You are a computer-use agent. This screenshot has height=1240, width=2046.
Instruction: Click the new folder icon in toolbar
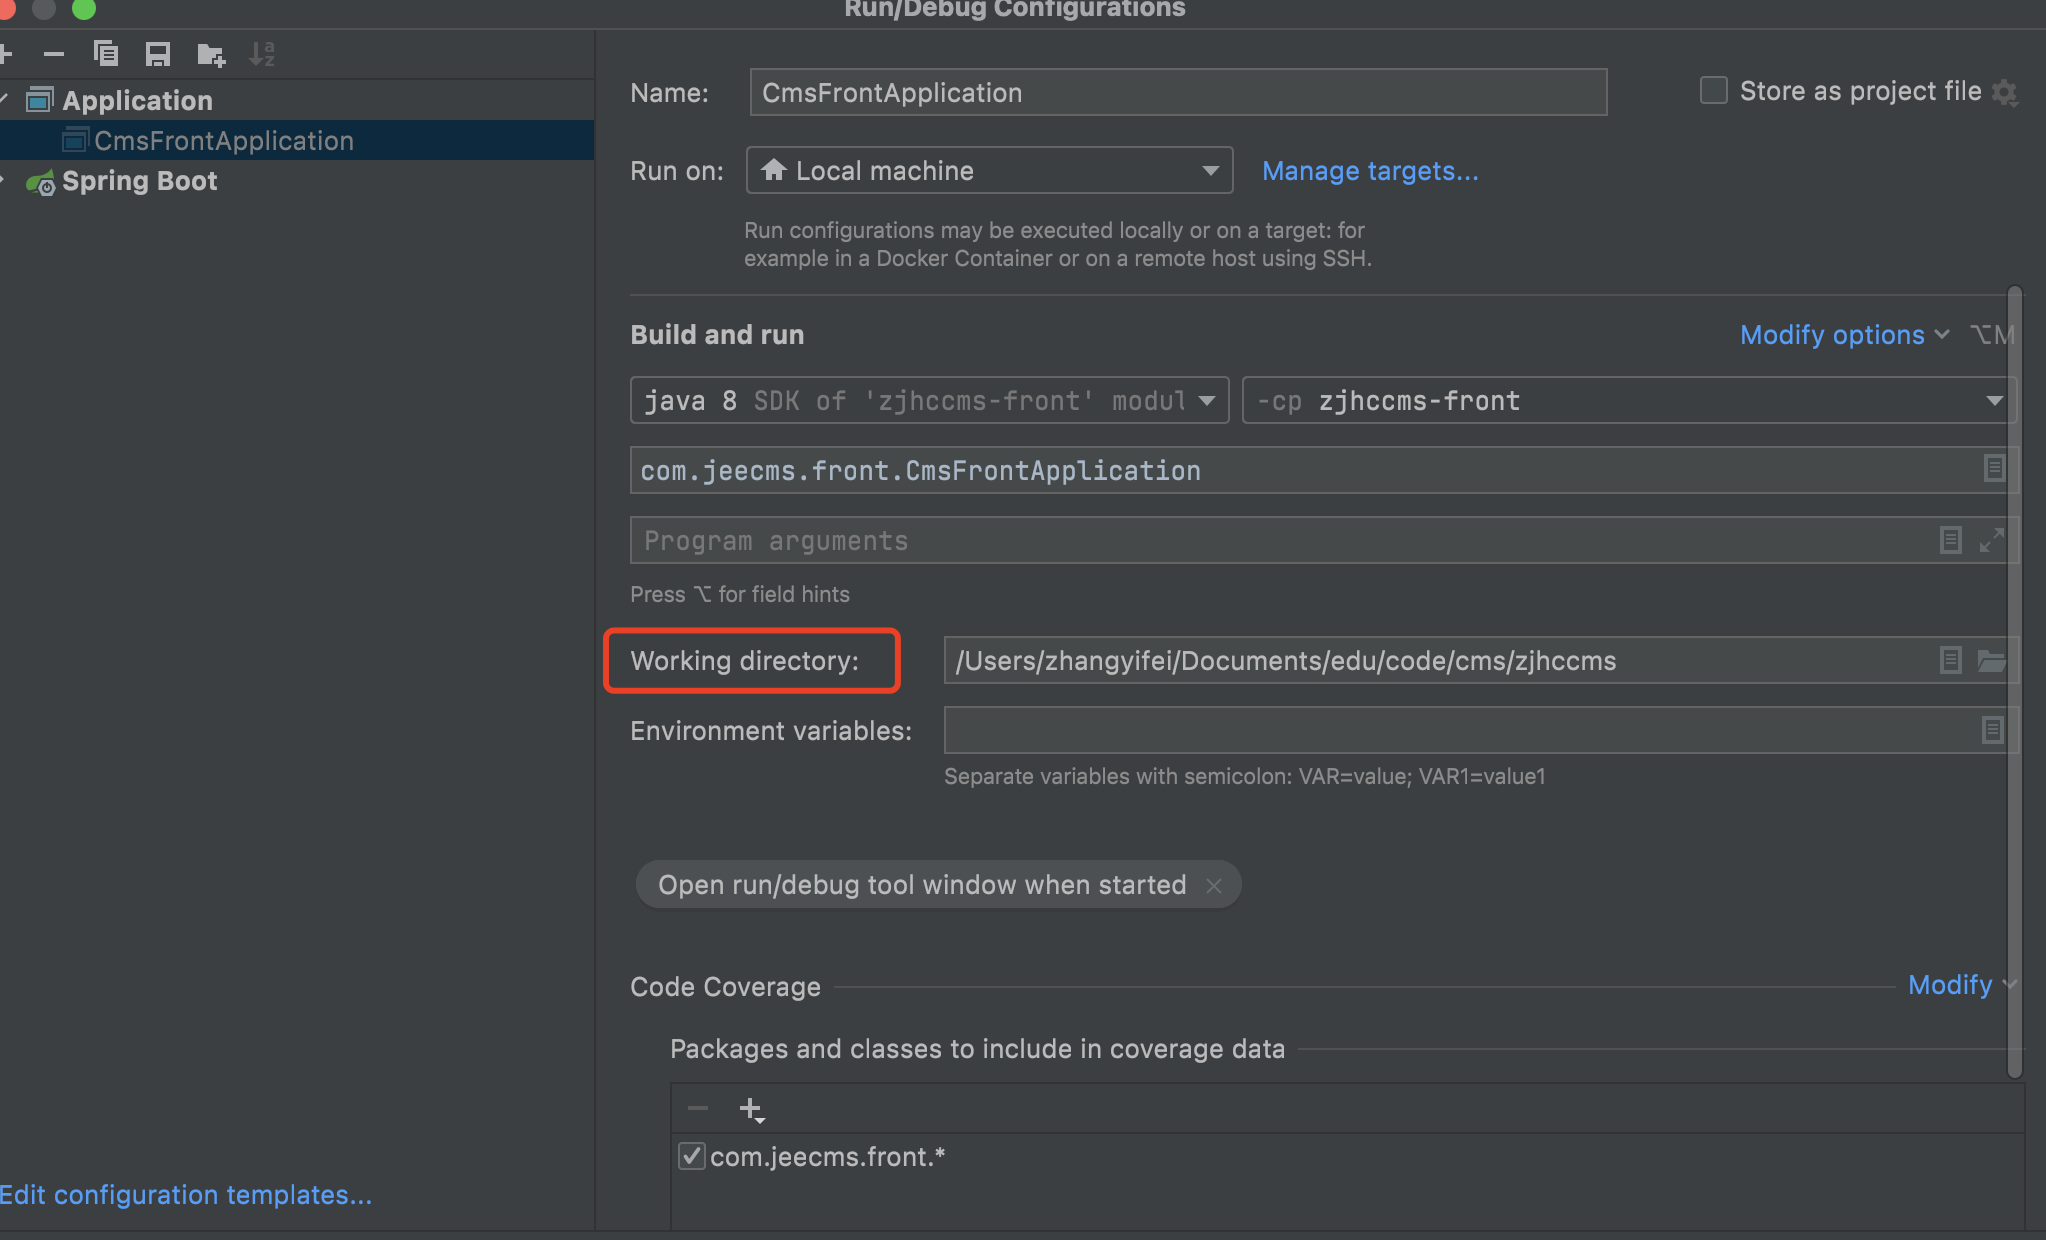tap(210, 54)
